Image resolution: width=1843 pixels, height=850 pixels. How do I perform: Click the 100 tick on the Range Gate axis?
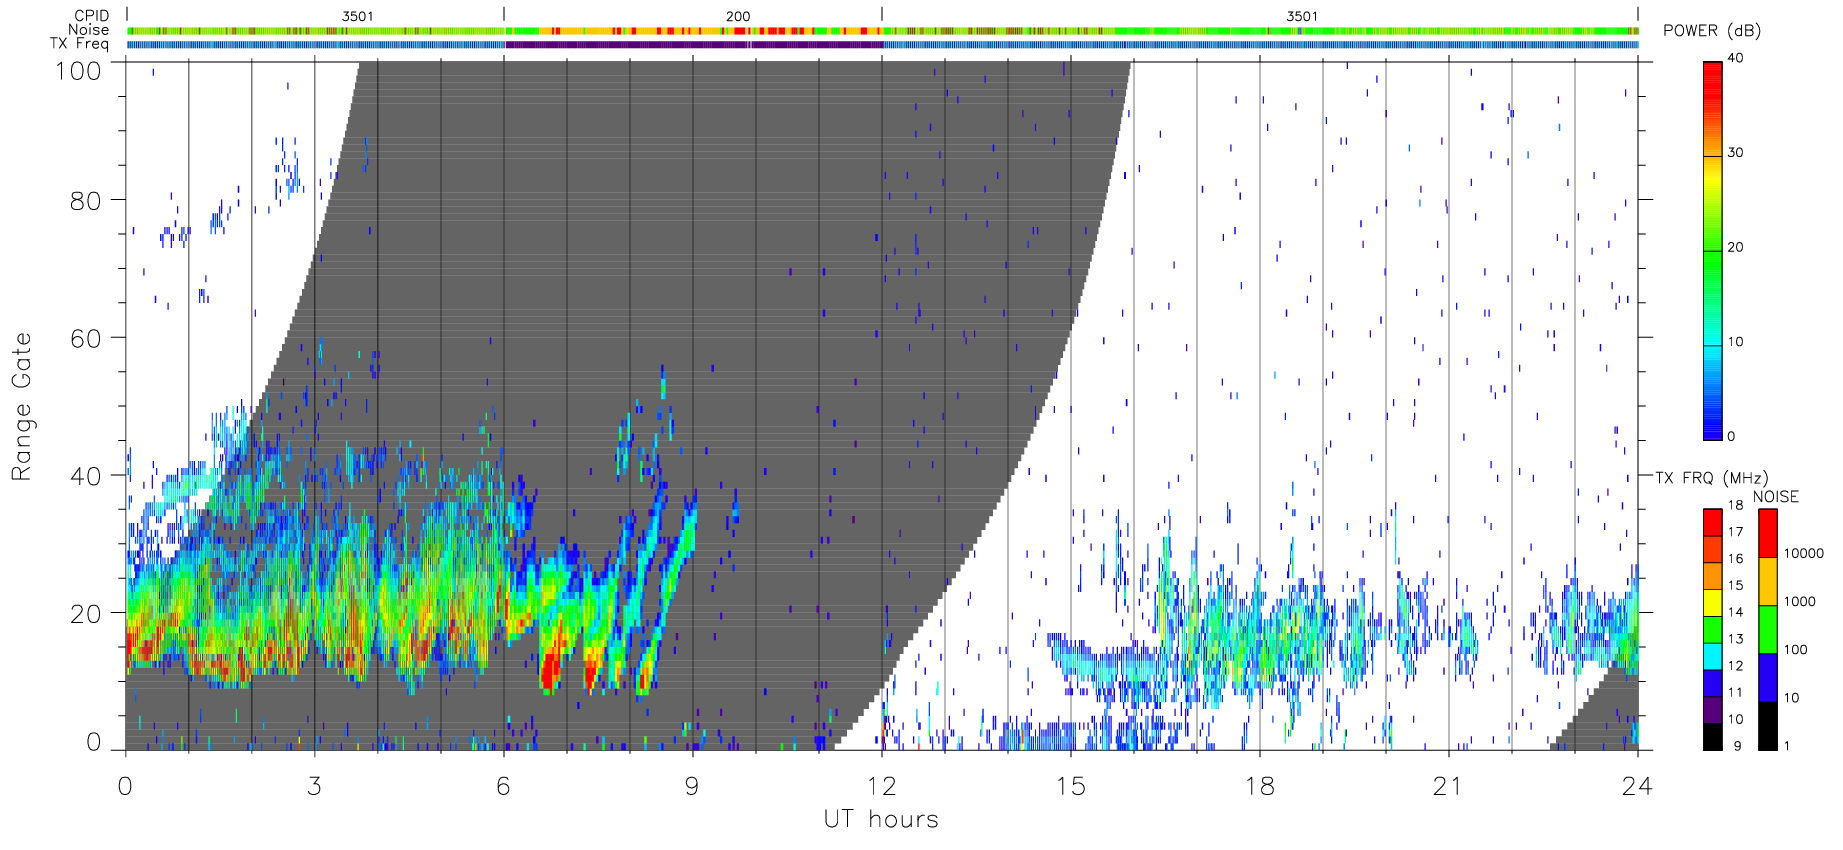79,71
